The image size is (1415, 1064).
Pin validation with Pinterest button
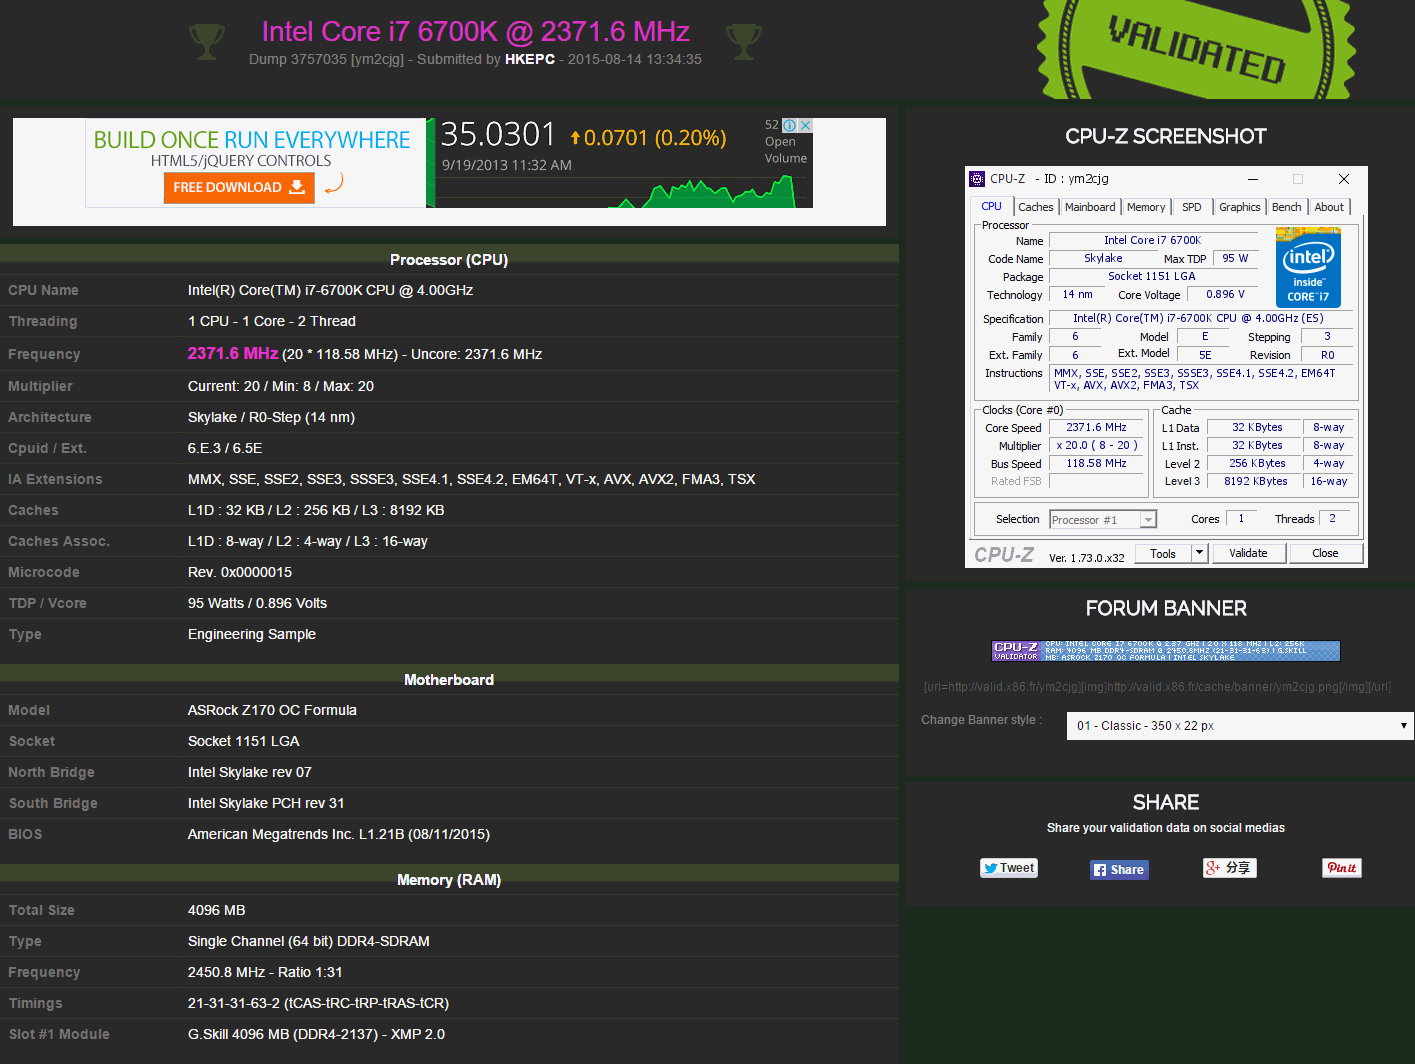pos(1342,868)
